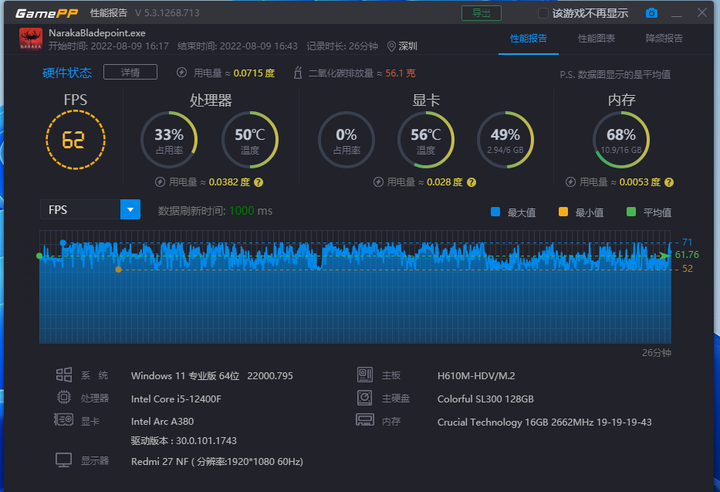Switch to the 性能图表 tab
This screenshot has width=720, height=492.
(x=596, y=39)
